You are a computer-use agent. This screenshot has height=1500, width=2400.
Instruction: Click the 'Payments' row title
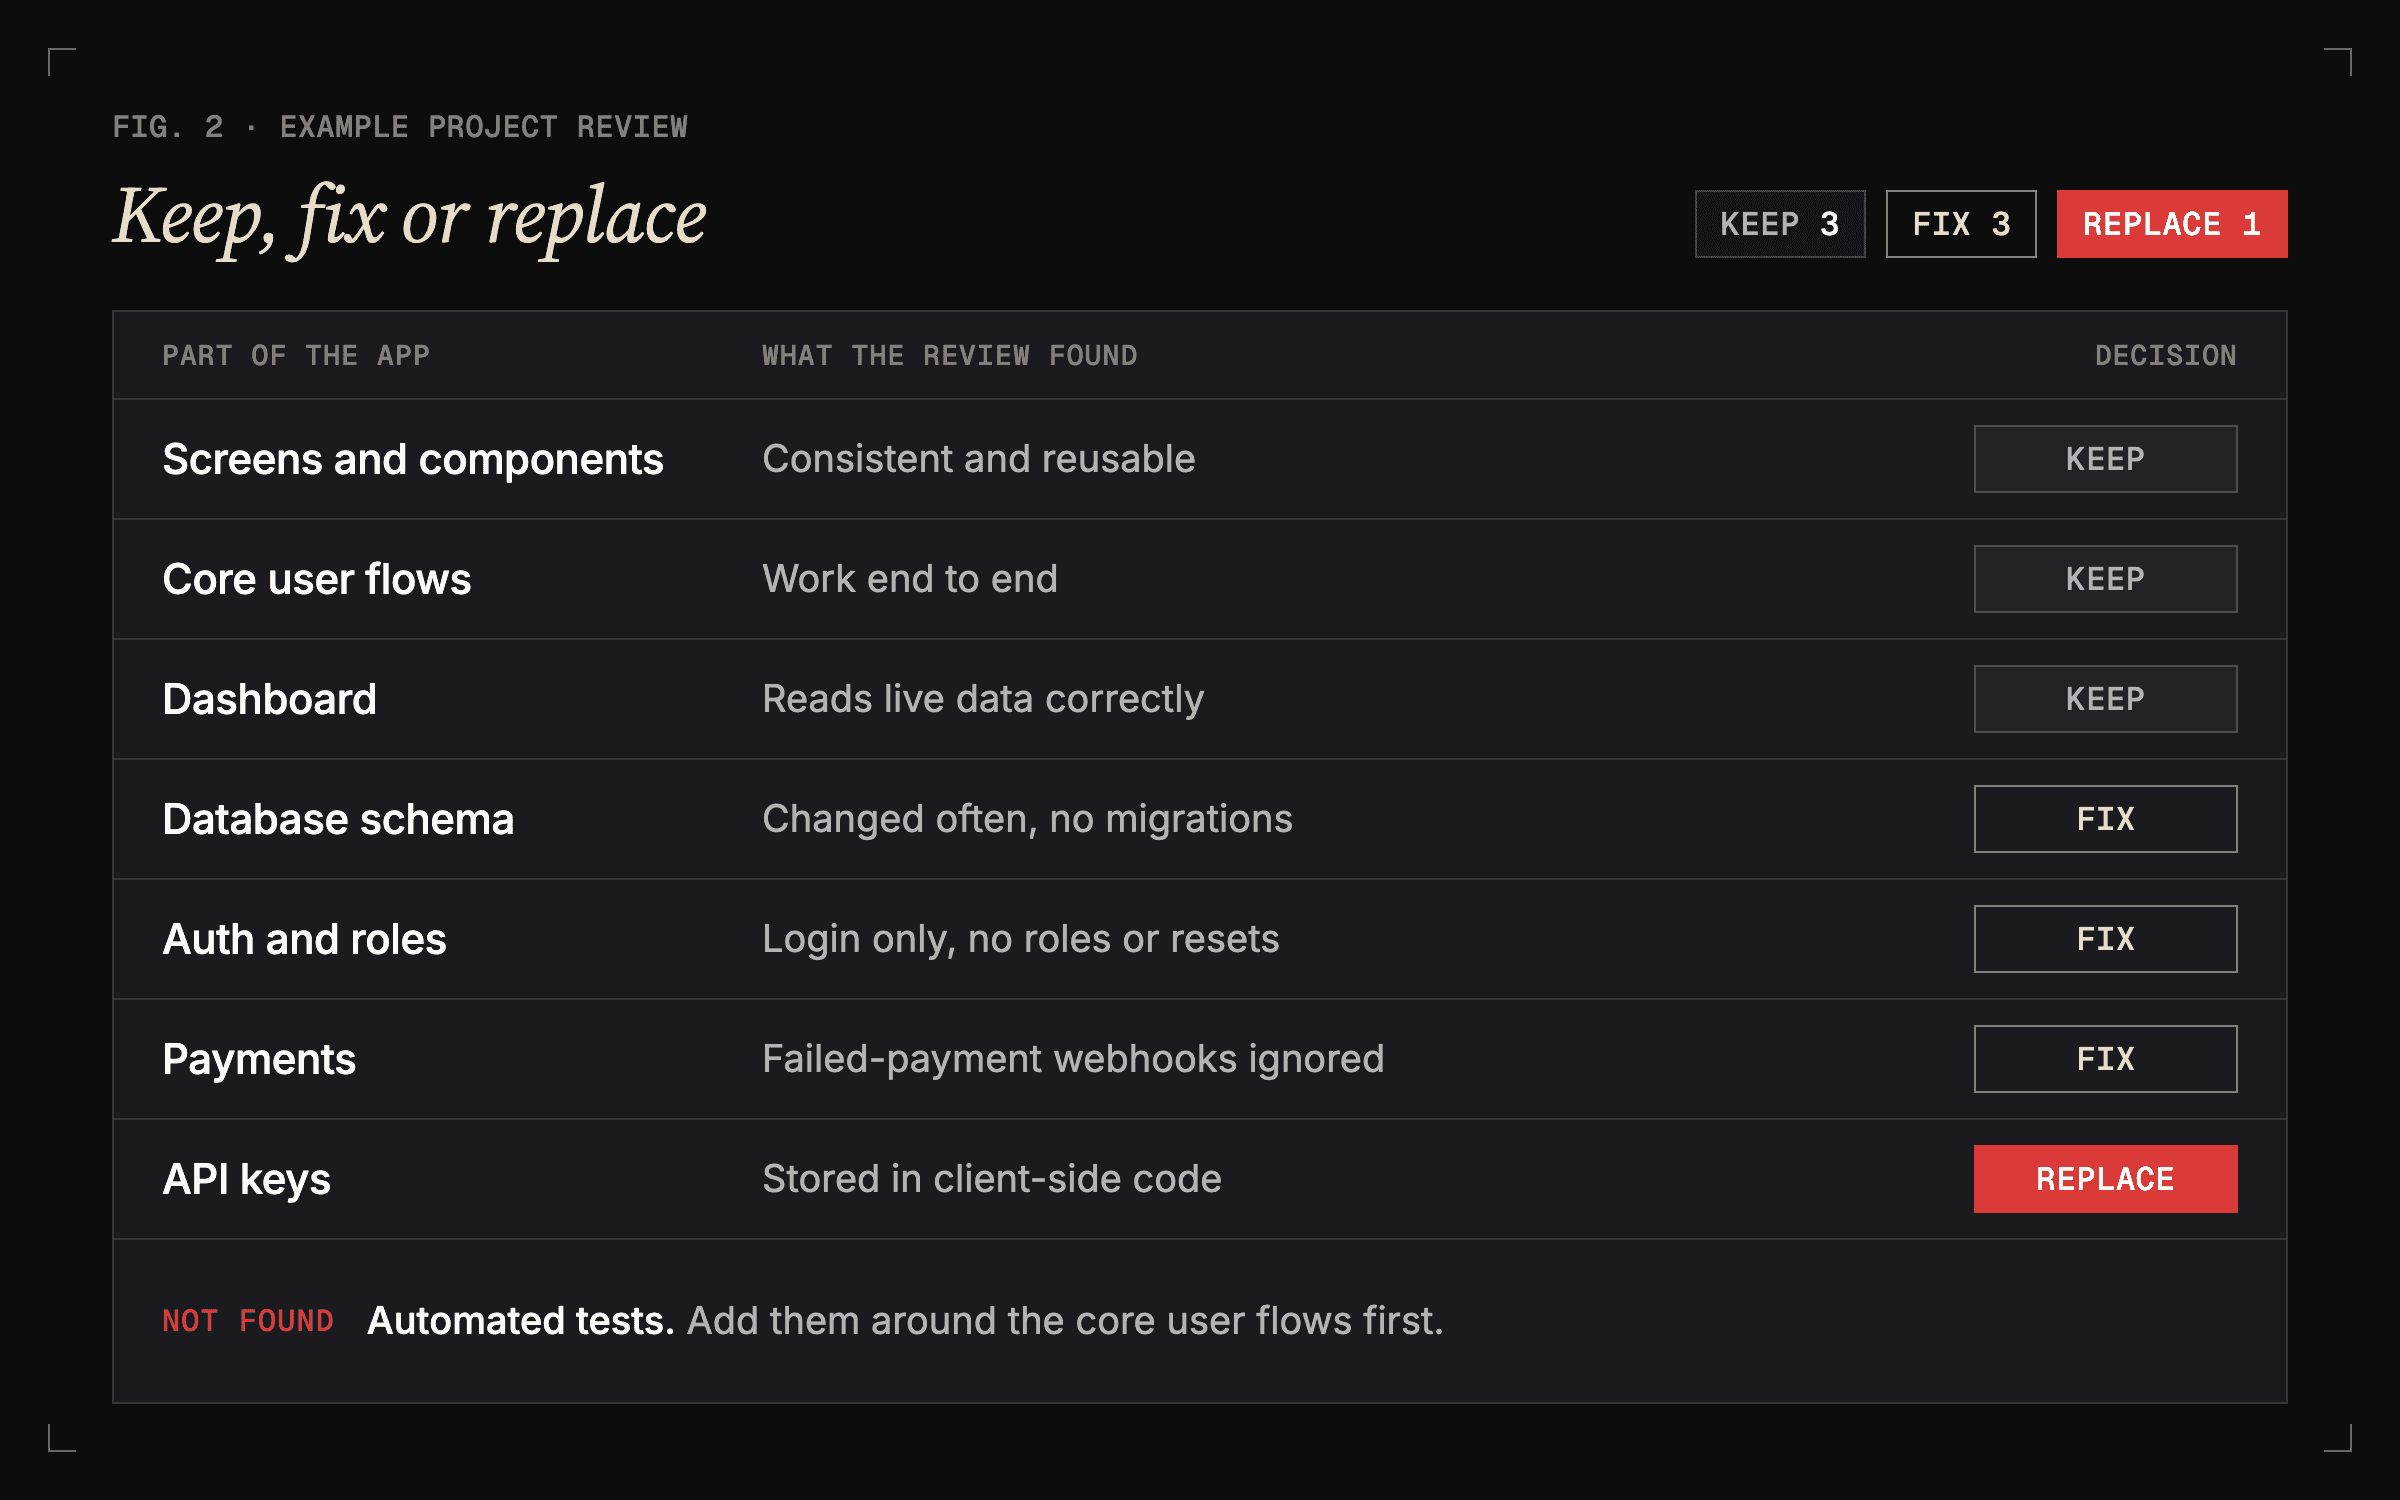(259, 1060)
